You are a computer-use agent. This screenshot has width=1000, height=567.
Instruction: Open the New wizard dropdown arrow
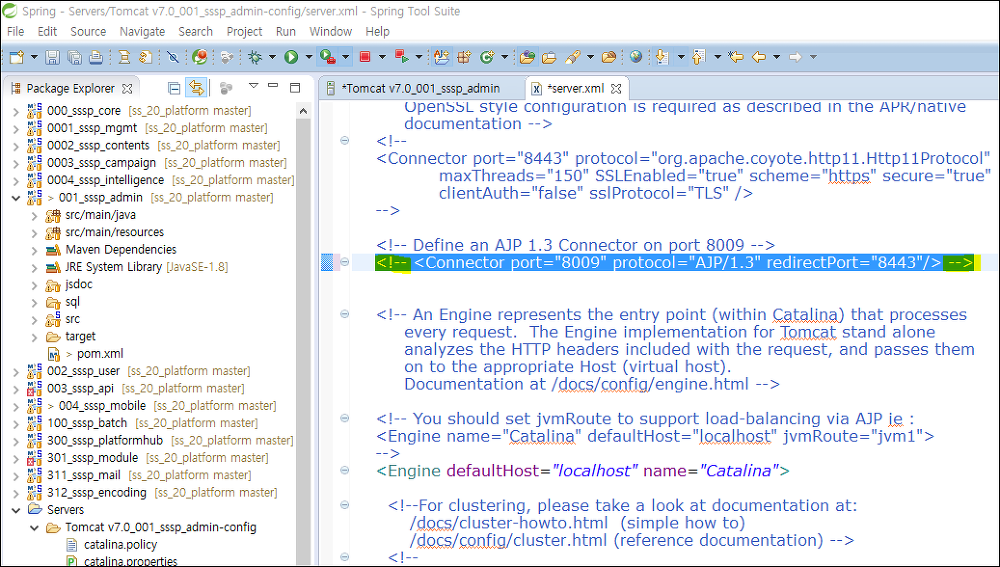point(34,57)
